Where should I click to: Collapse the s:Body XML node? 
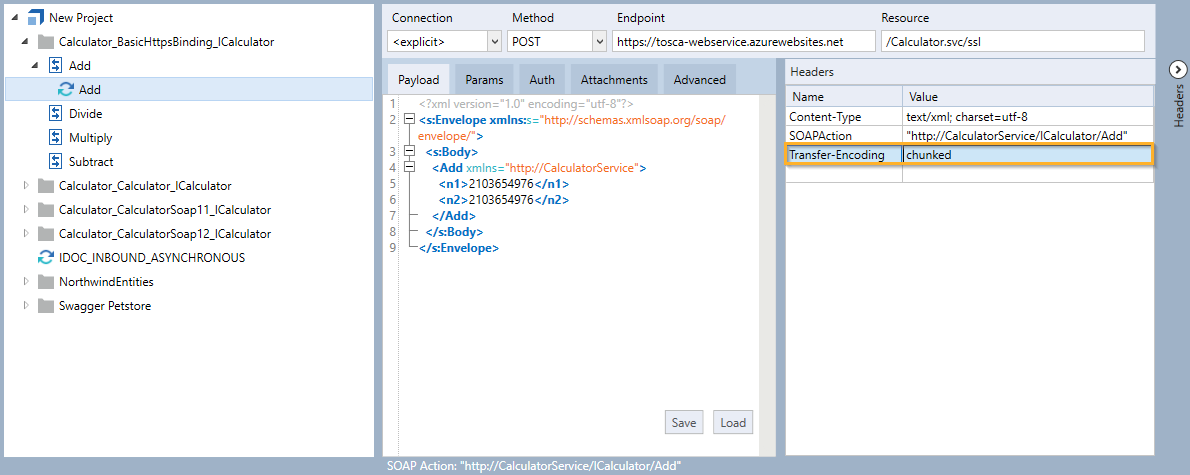pos(408,152)
